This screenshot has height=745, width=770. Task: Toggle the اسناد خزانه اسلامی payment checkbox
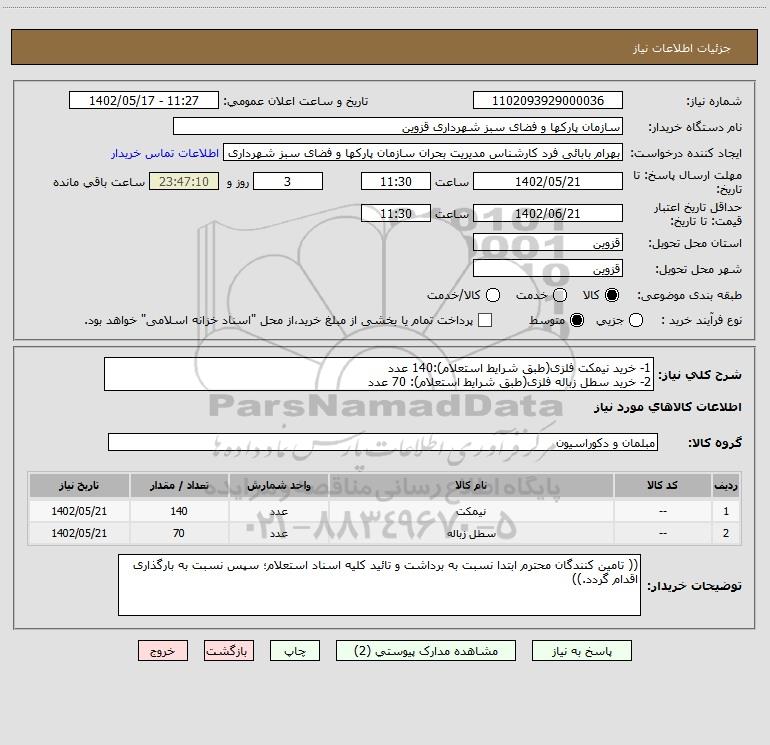coord(485,320)
